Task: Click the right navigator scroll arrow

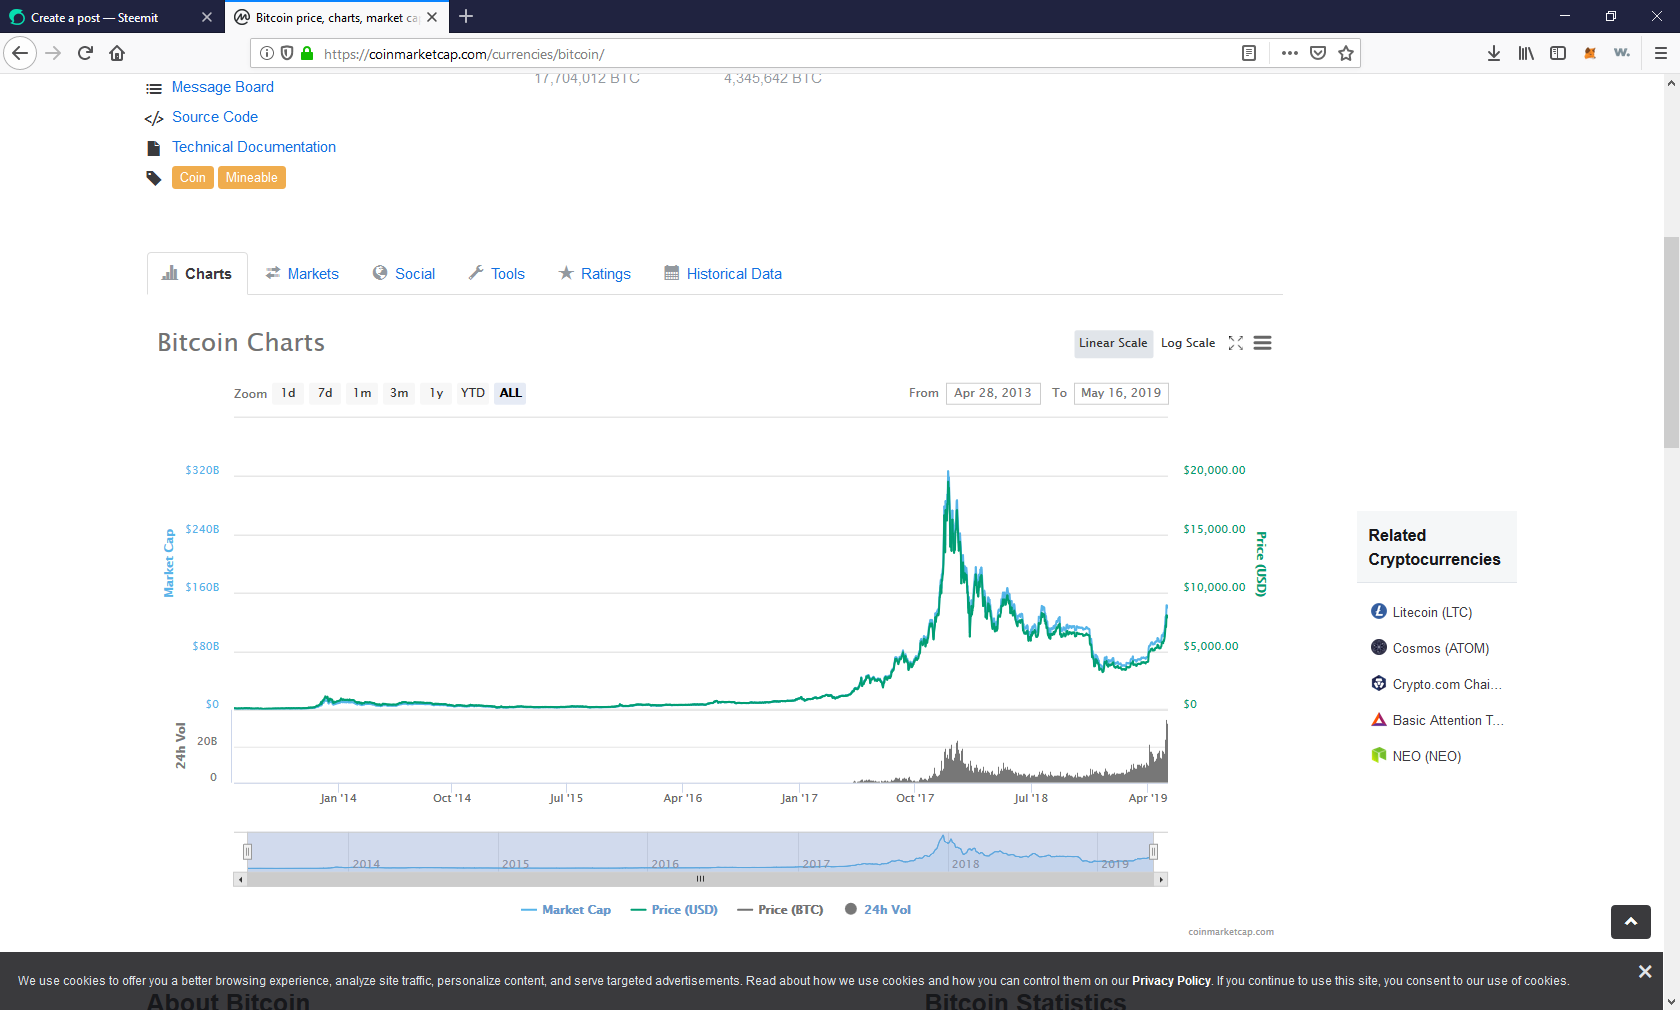Action: coord(1161,880)
